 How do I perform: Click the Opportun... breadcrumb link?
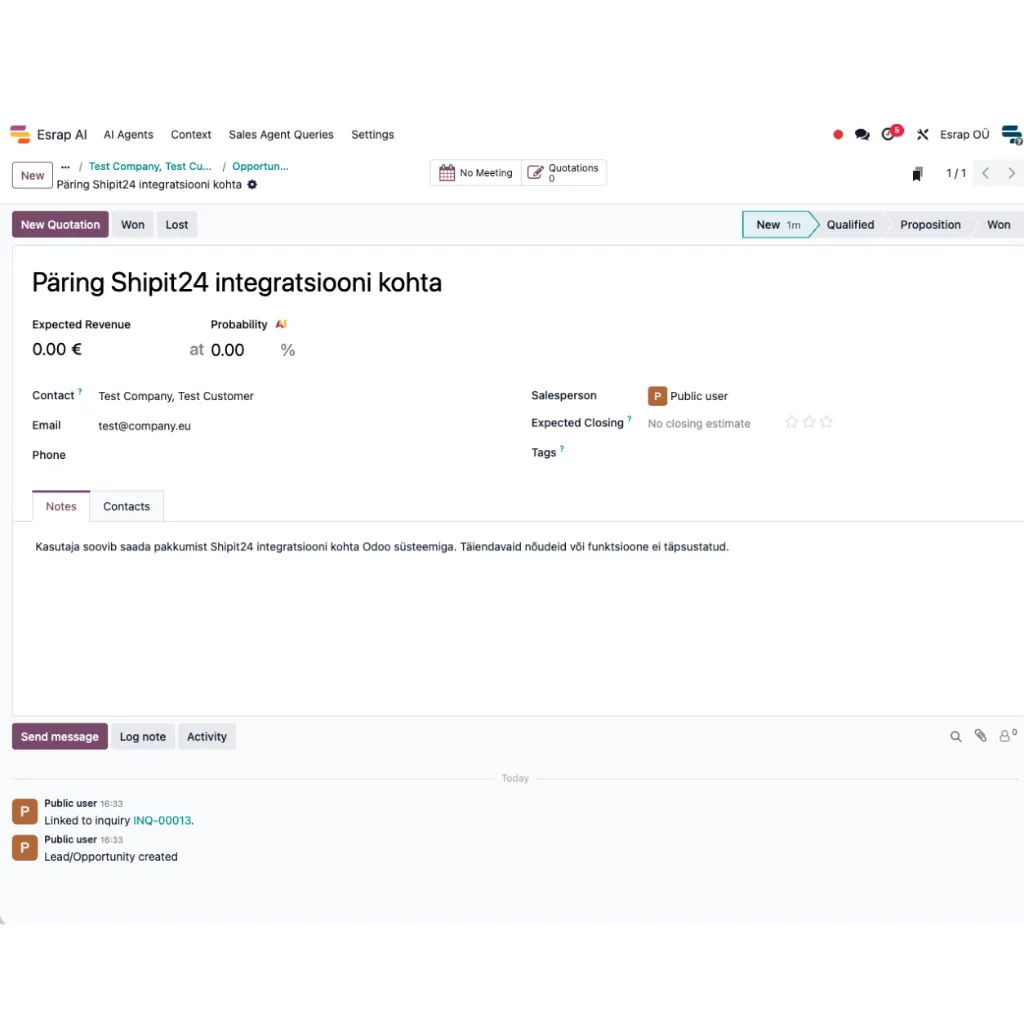[260, 167]
